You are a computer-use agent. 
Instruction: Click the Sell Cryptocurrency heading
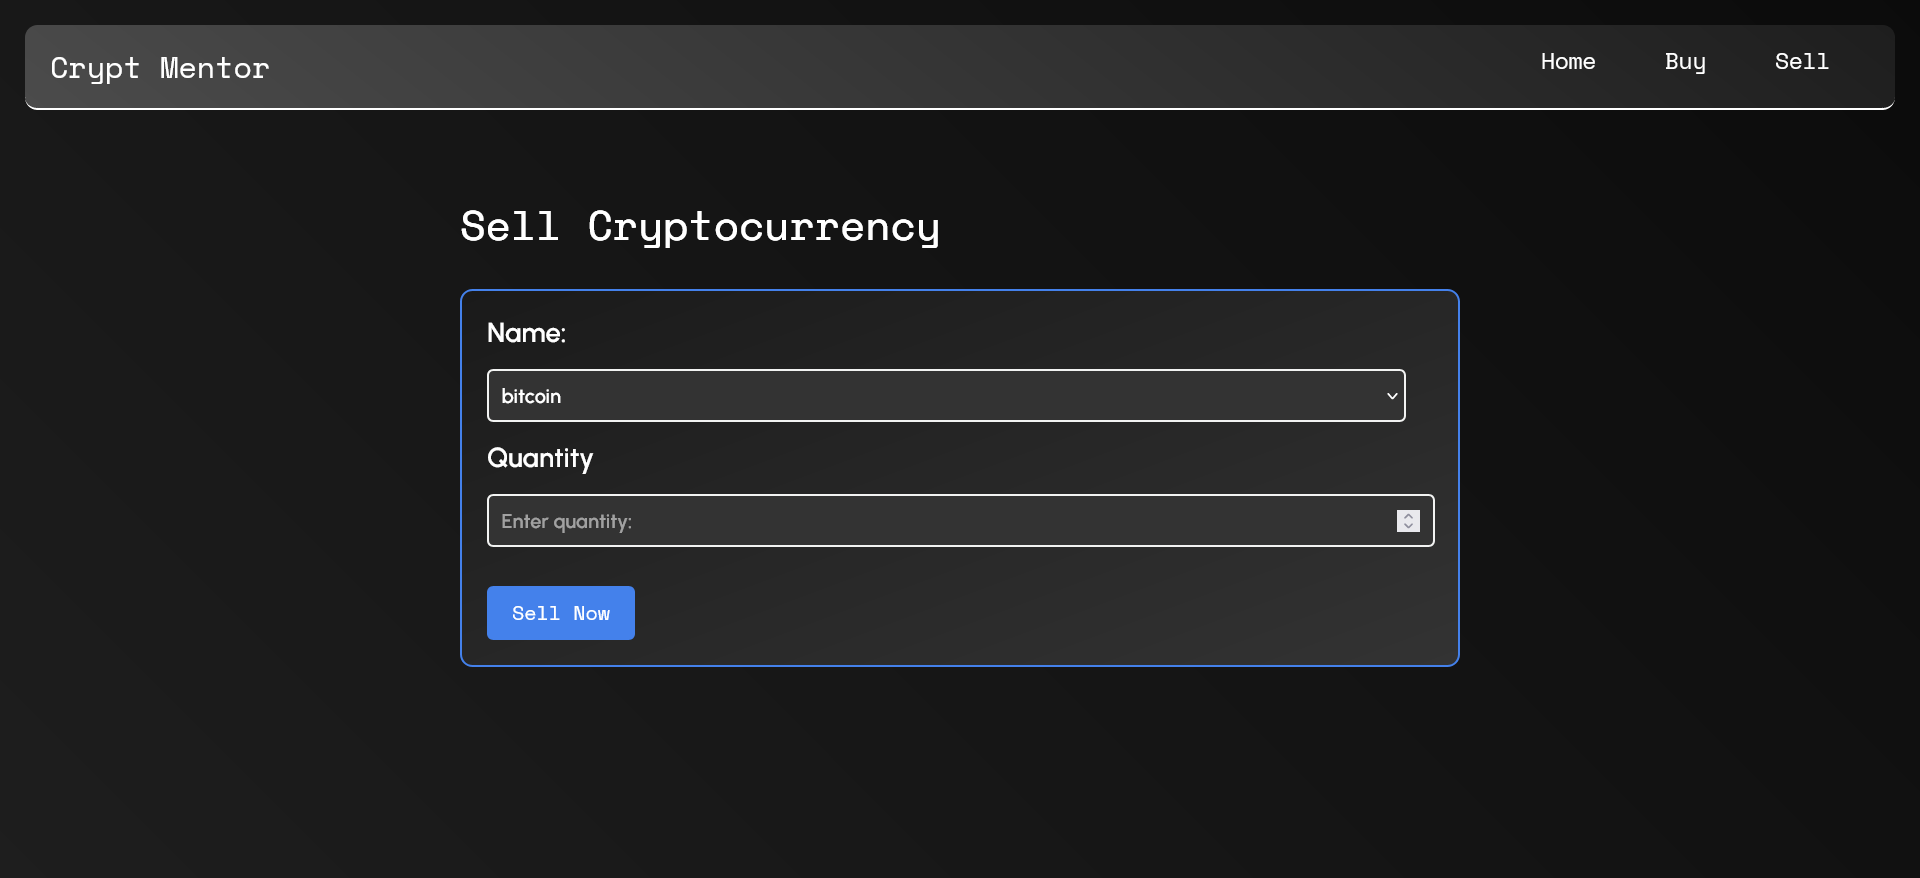click(x=700, y=226)
